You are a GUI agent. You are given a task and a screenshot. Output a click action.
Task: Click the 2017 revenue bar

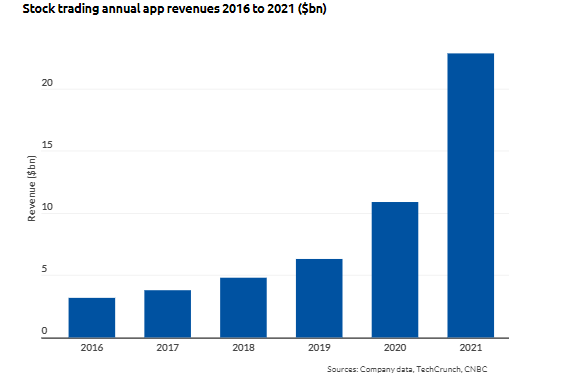coord(168,314)
